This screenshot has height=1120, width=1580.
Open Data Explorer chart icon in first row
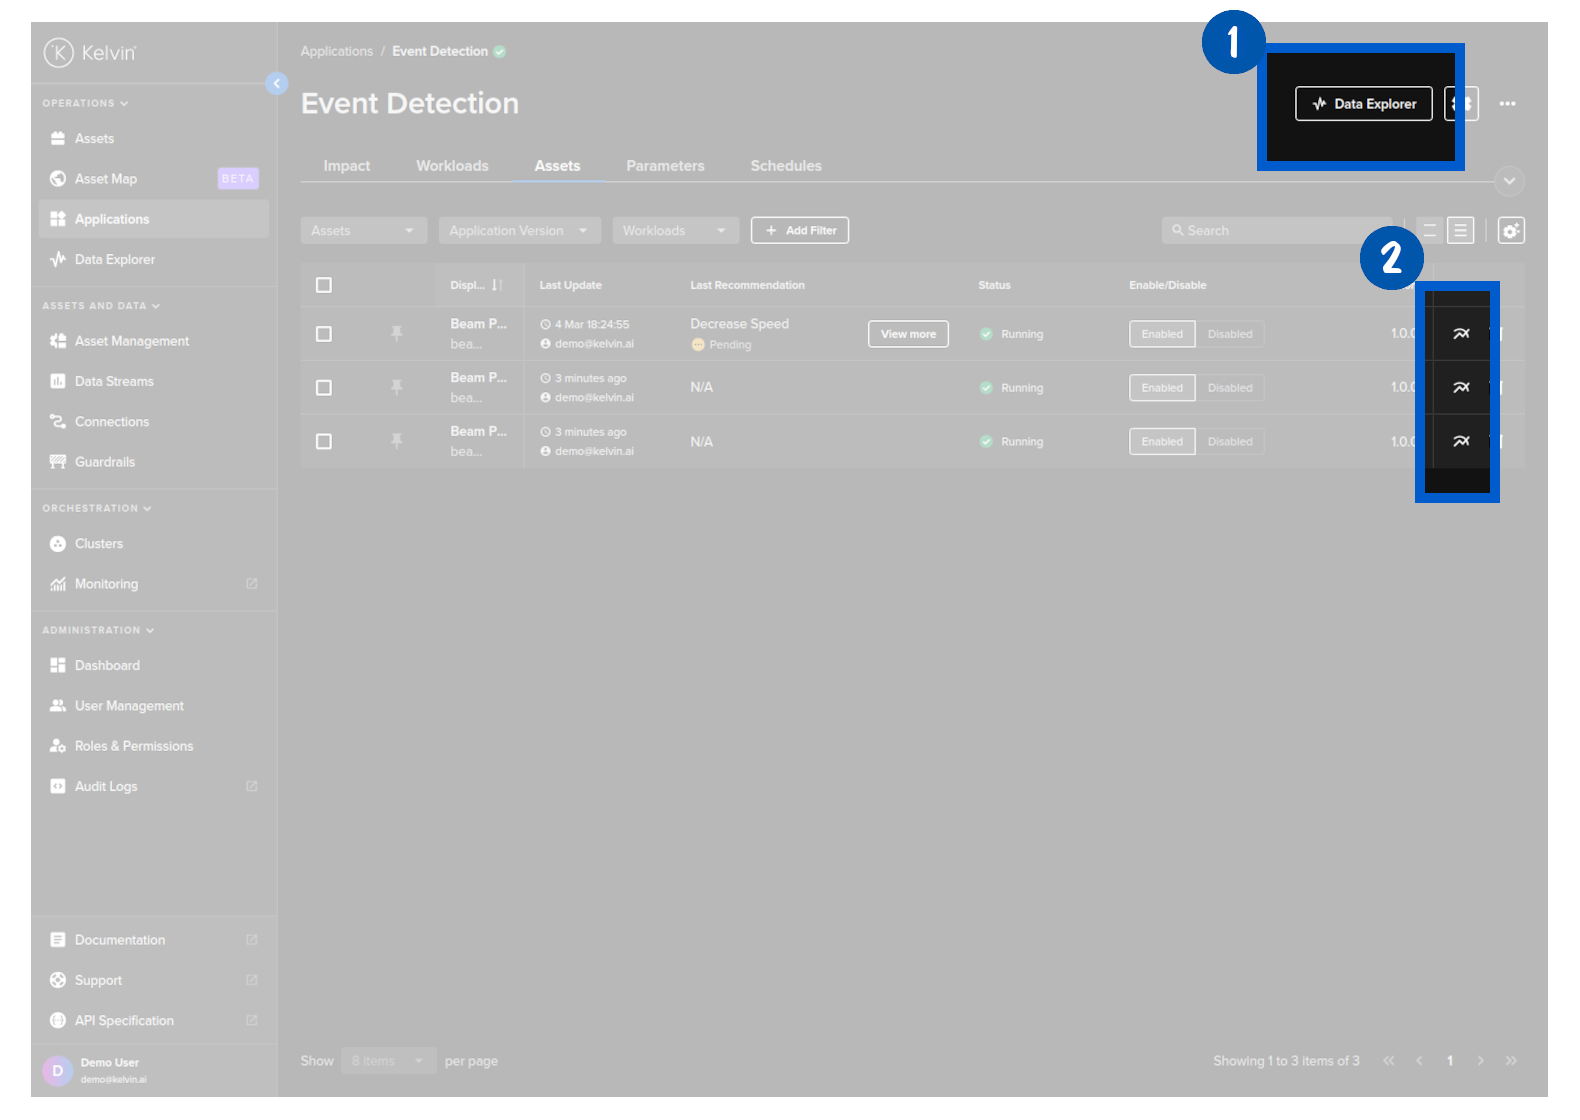pos(1461,334)
